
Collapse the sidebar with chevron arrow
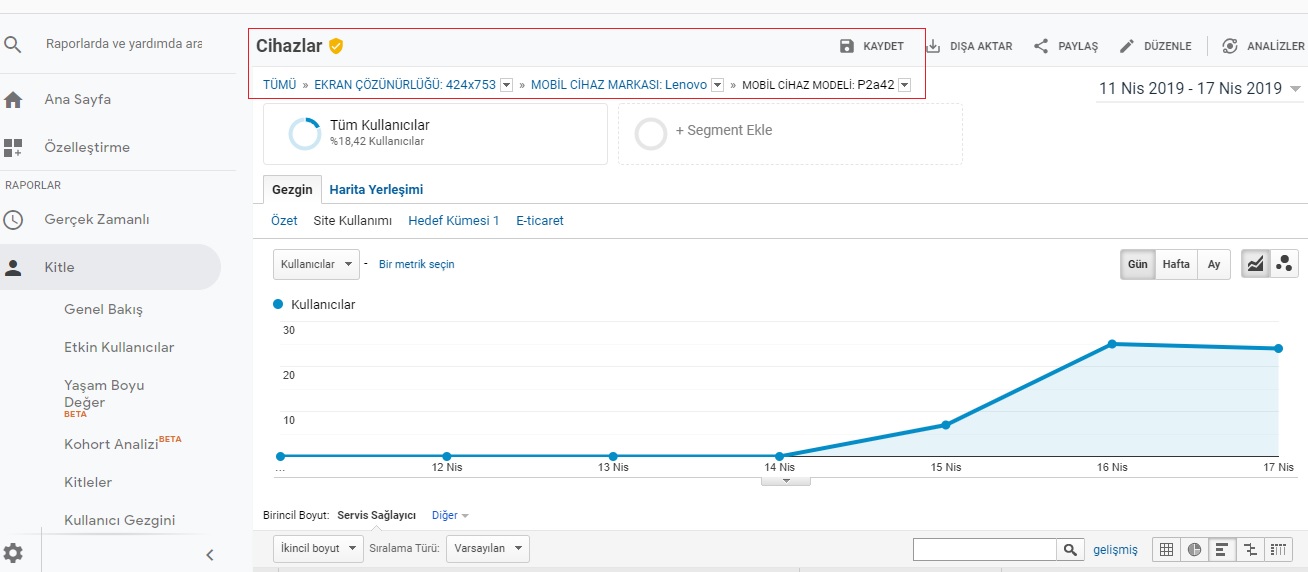coord(210,555)
